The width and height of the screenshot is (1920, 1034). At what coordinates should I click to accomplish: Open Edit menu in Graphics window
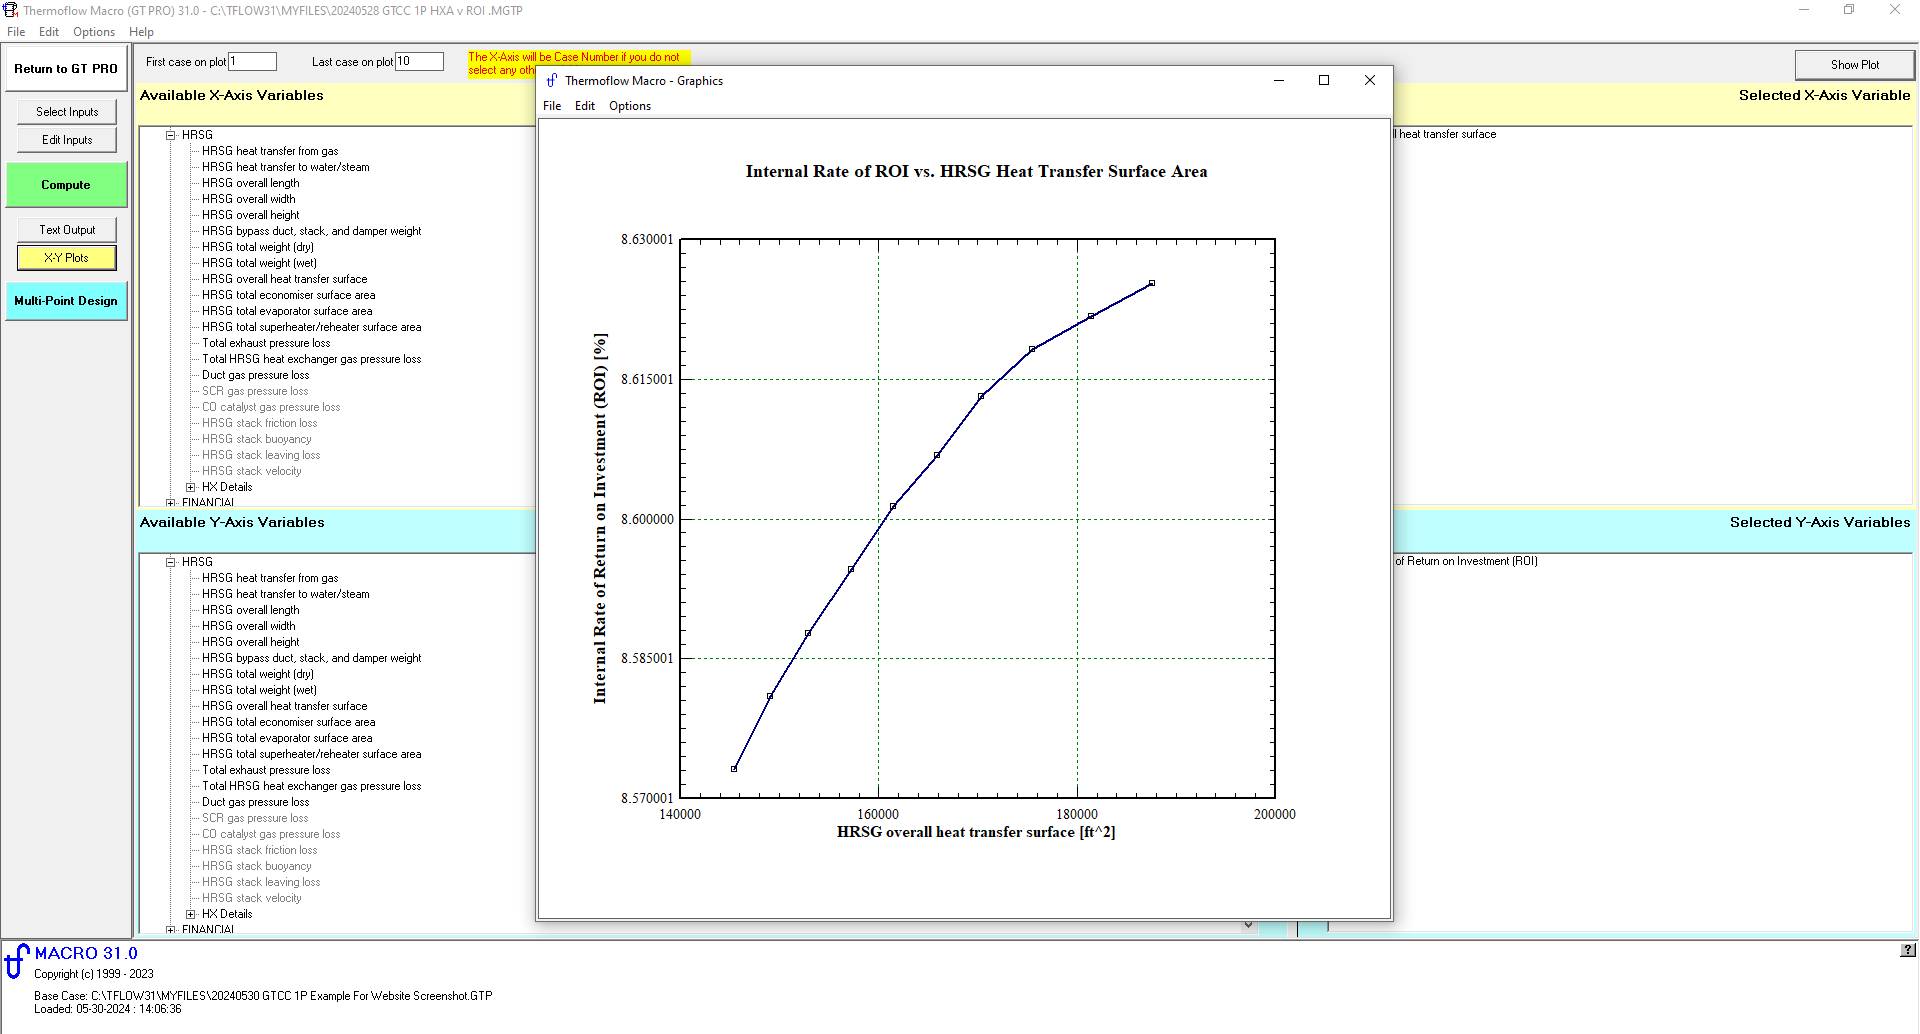(x=585, y=106)
